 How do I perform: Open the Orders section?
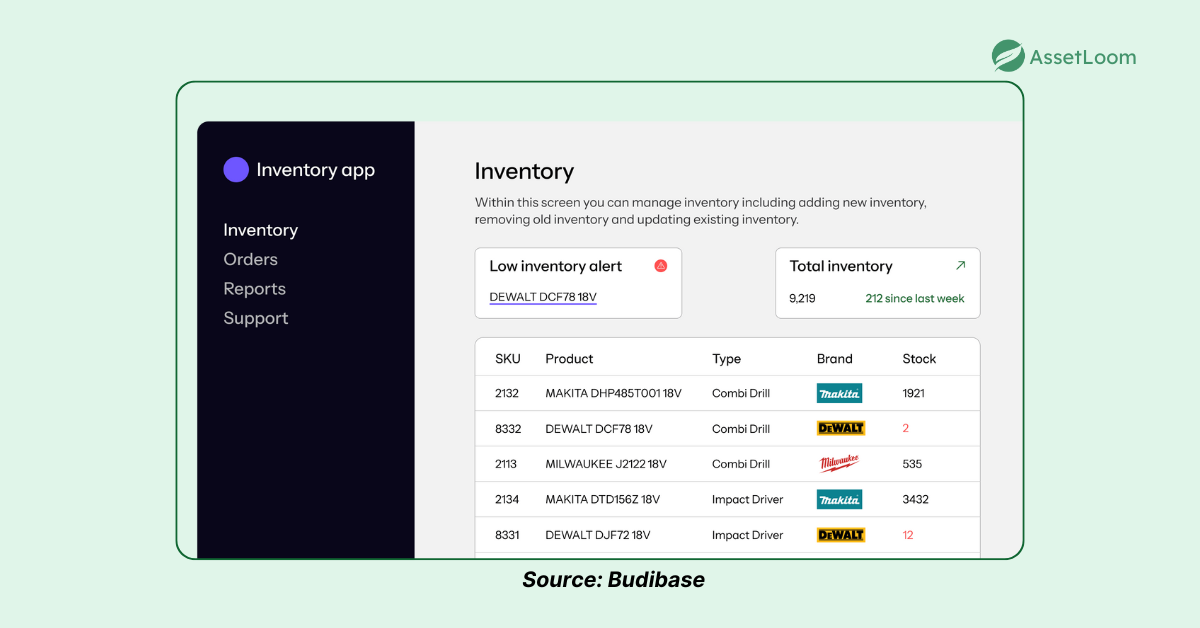[250, 259]
